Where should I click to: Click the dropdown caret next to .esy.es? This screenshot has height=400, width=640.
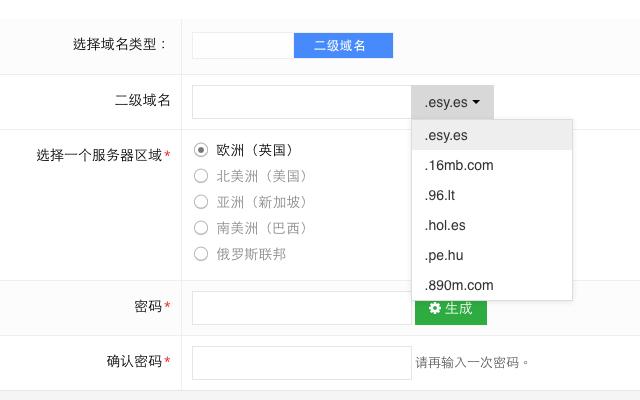[477, 102]
